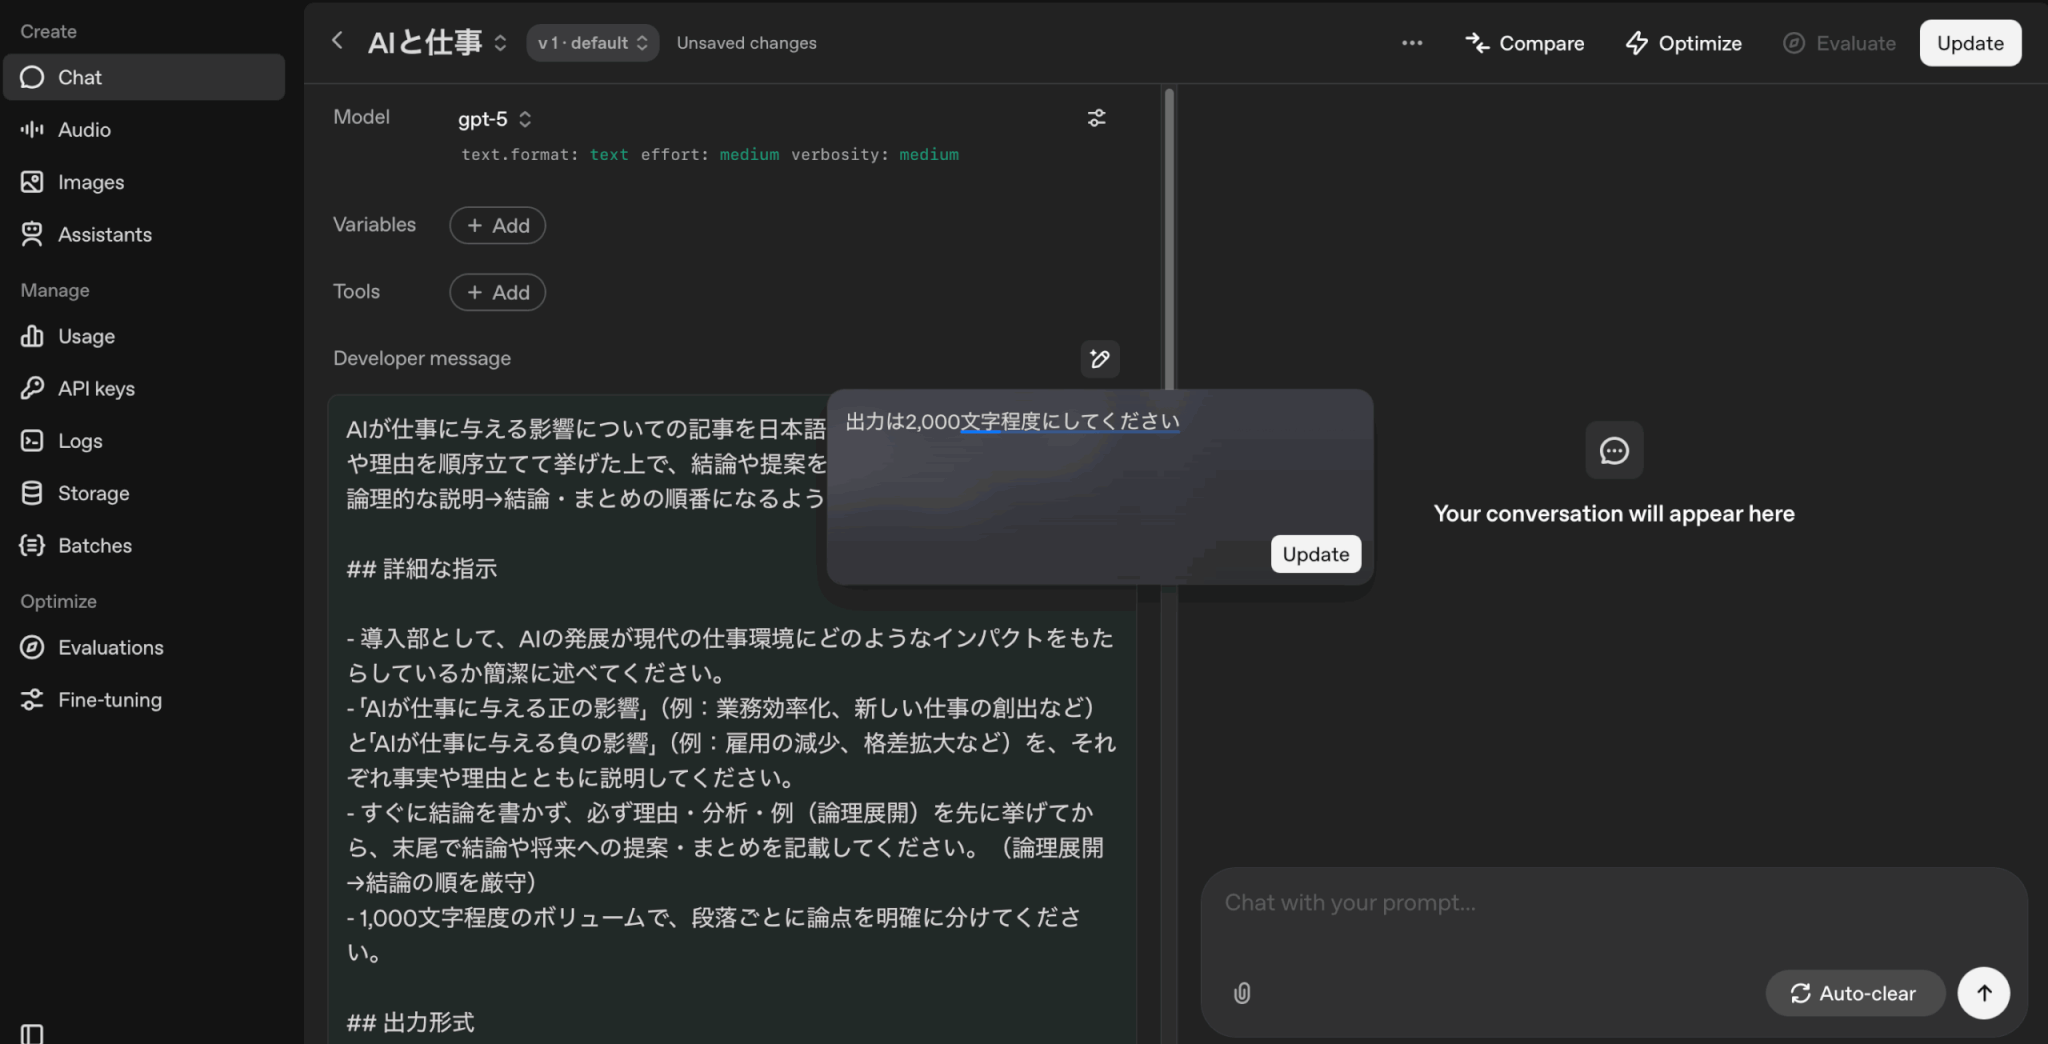Viewport: 2048px width, 1044px height.
Task: Open Fine-tuning in the sidebar
Action: (x=109, y=700)
